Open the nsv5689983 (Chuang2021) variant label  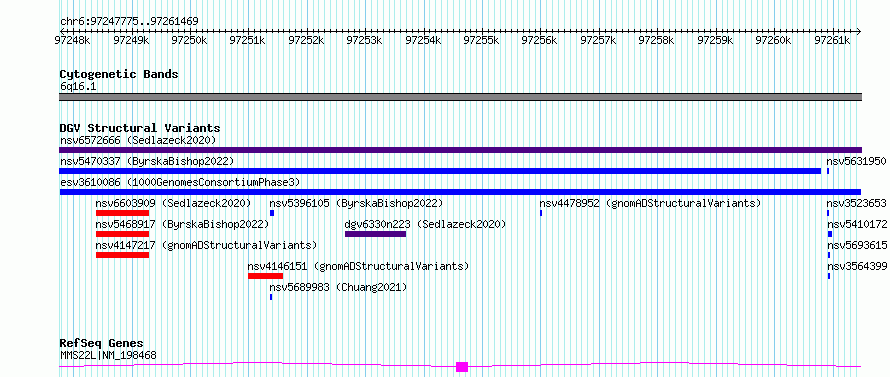click(338, 287)
